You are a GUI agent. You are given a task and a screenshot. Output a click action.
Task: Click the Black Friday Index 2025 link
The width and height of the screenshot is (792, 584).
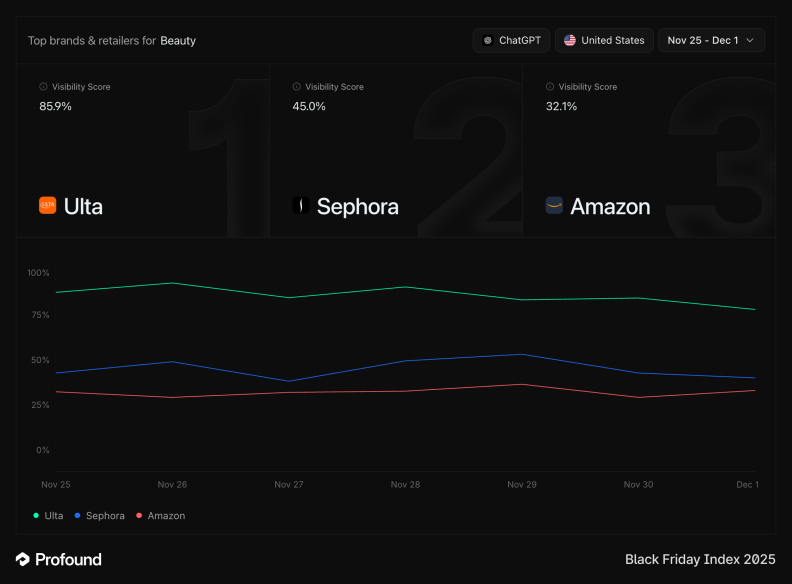699,559
